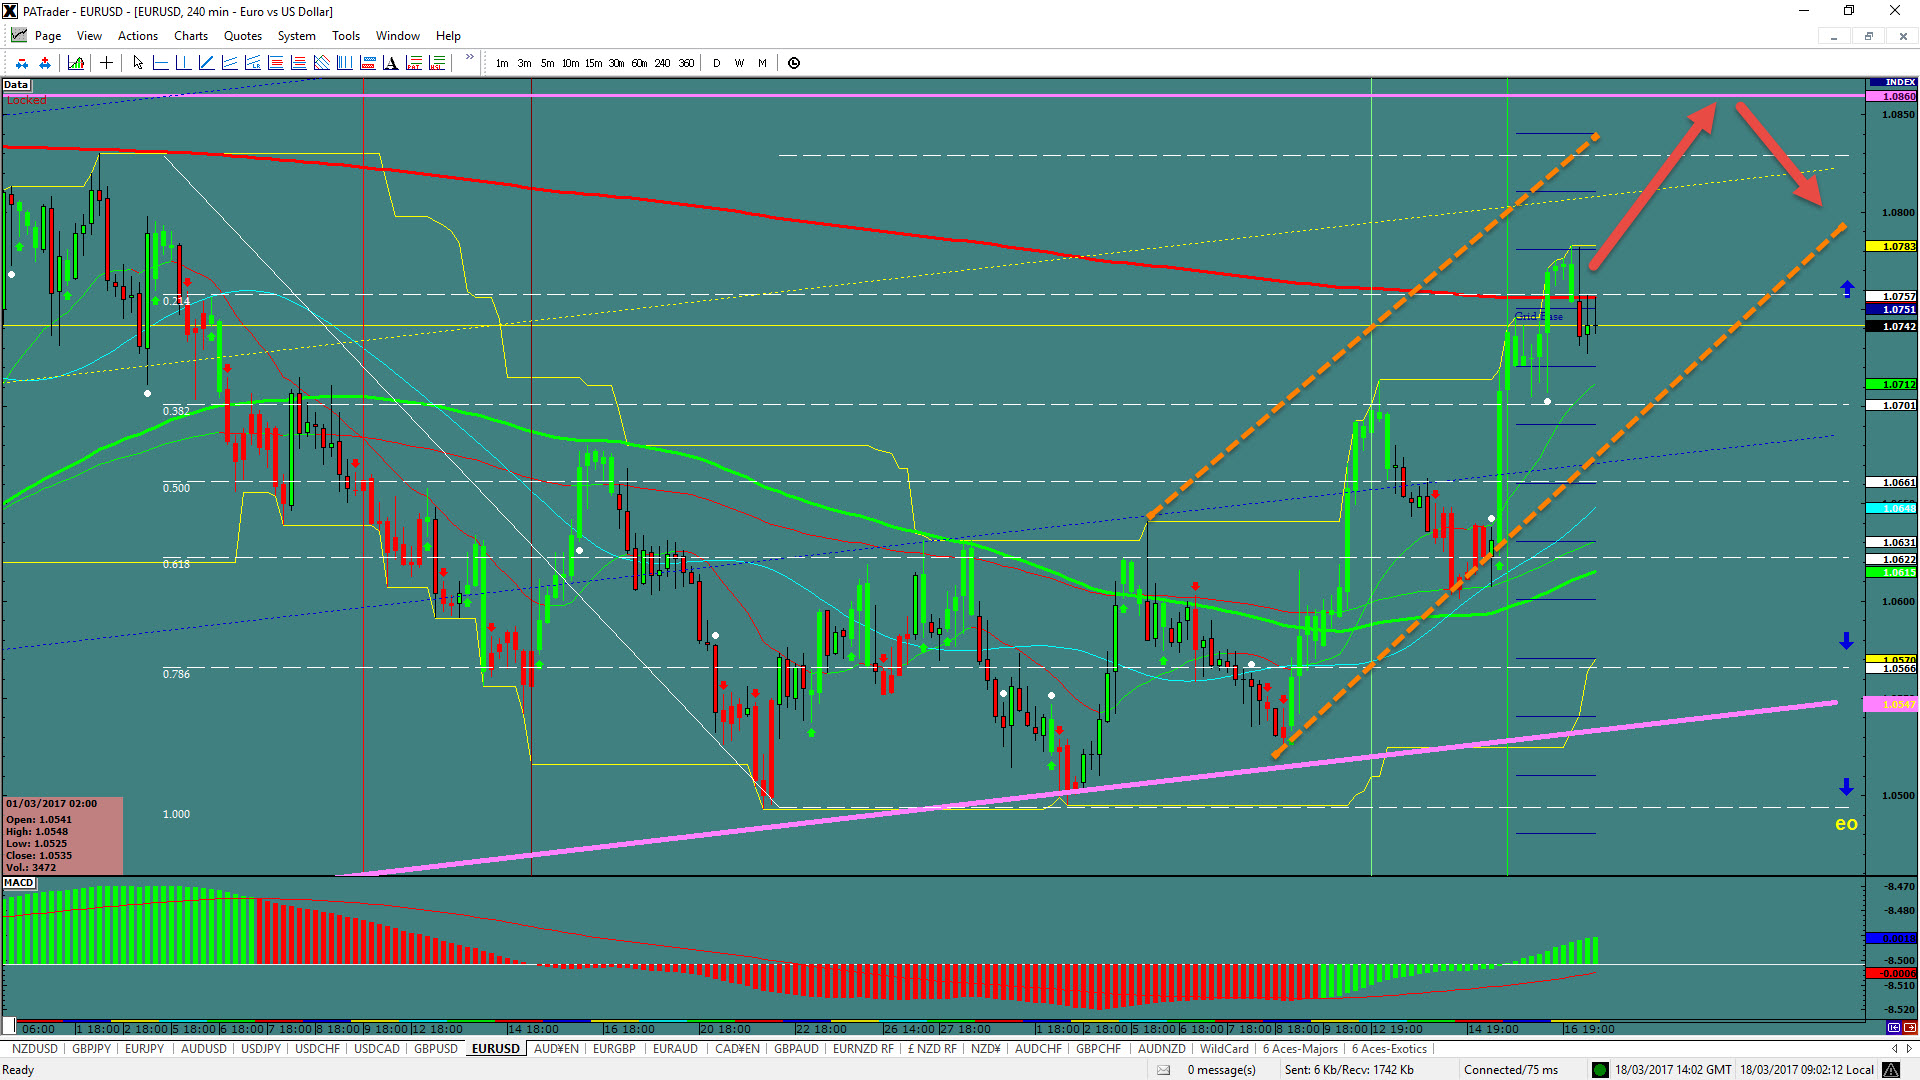Viewport: 1920px width, 1080px height.
Task: Switch to the 5m timeframe
Action: click(x=547, y=63)
